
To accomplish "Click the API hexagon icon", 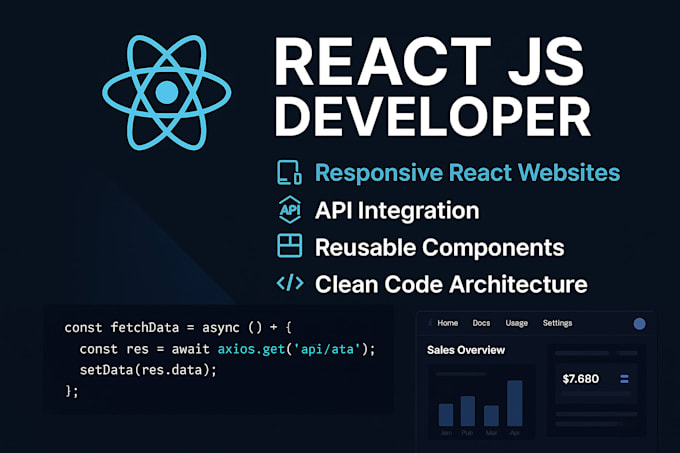I will 290,210.
